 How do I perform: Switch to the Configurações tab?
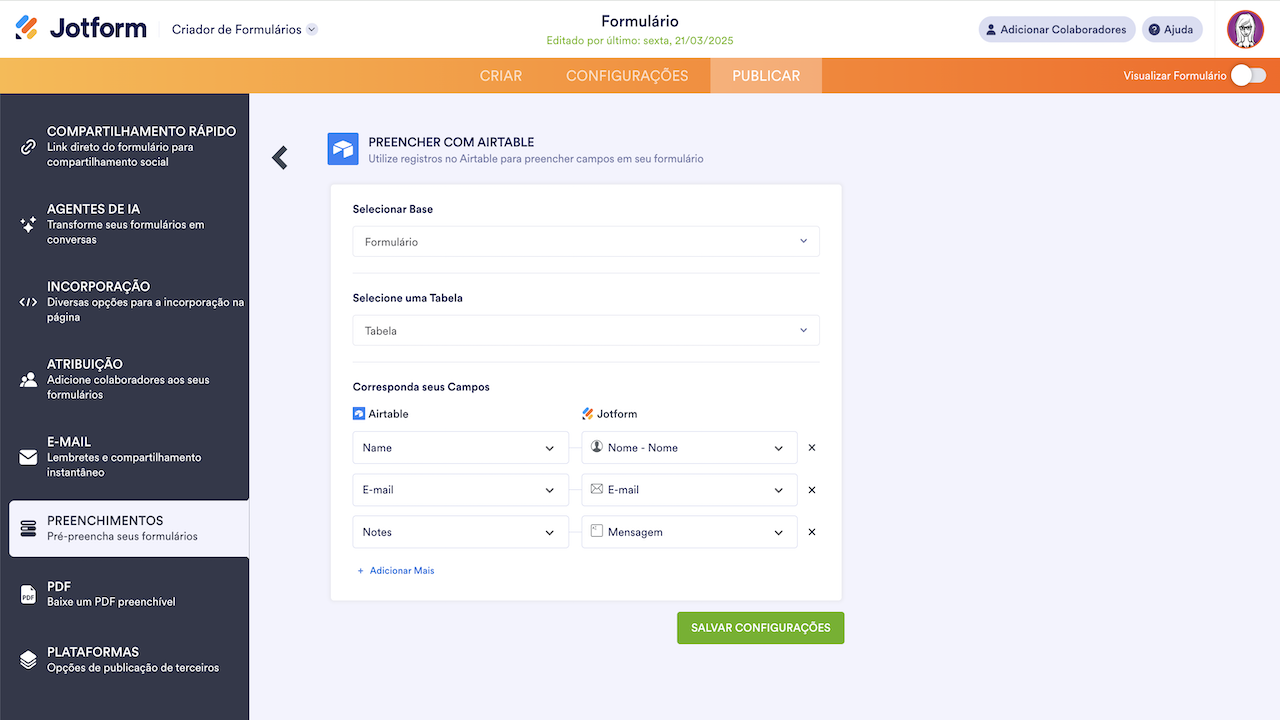tap(627, 75)
